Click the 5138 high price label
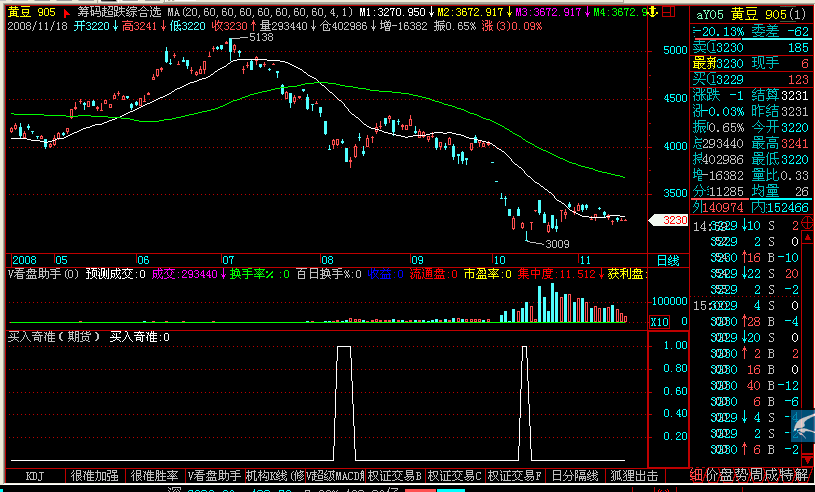 261,37
